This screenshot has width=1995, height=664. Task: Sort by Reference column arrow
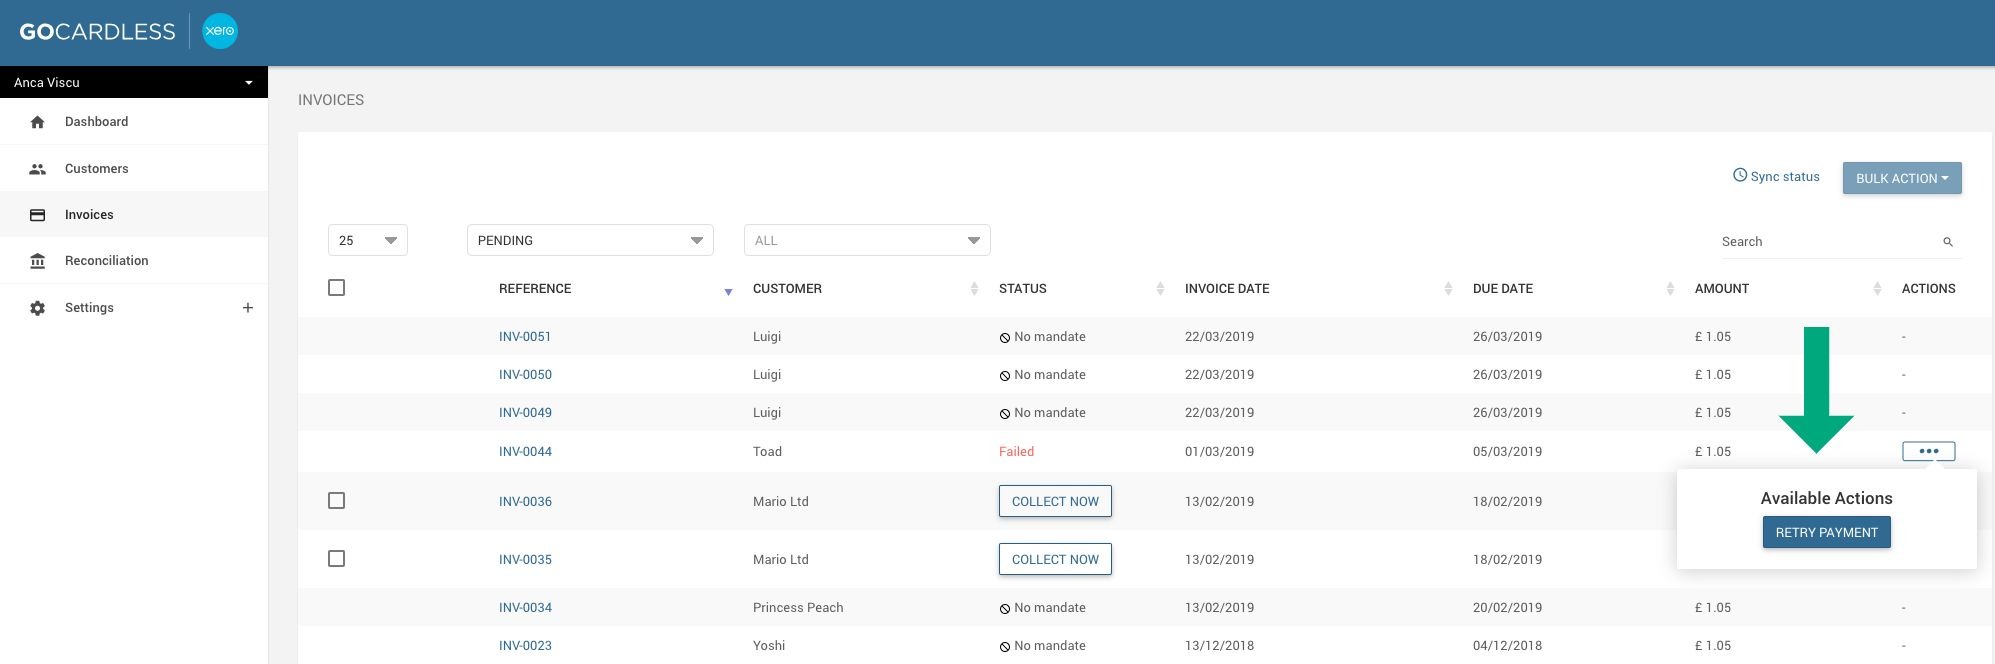point(728,292)
